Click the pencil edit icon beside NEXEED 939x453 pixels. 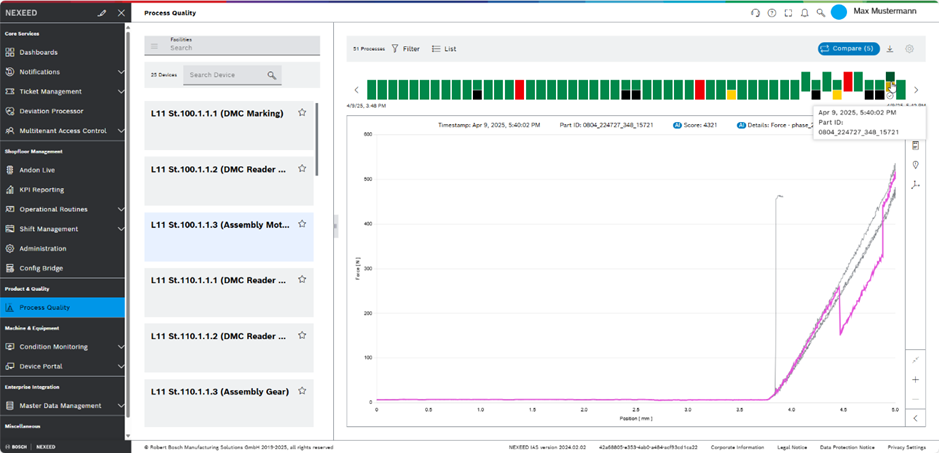coord(101,13)
